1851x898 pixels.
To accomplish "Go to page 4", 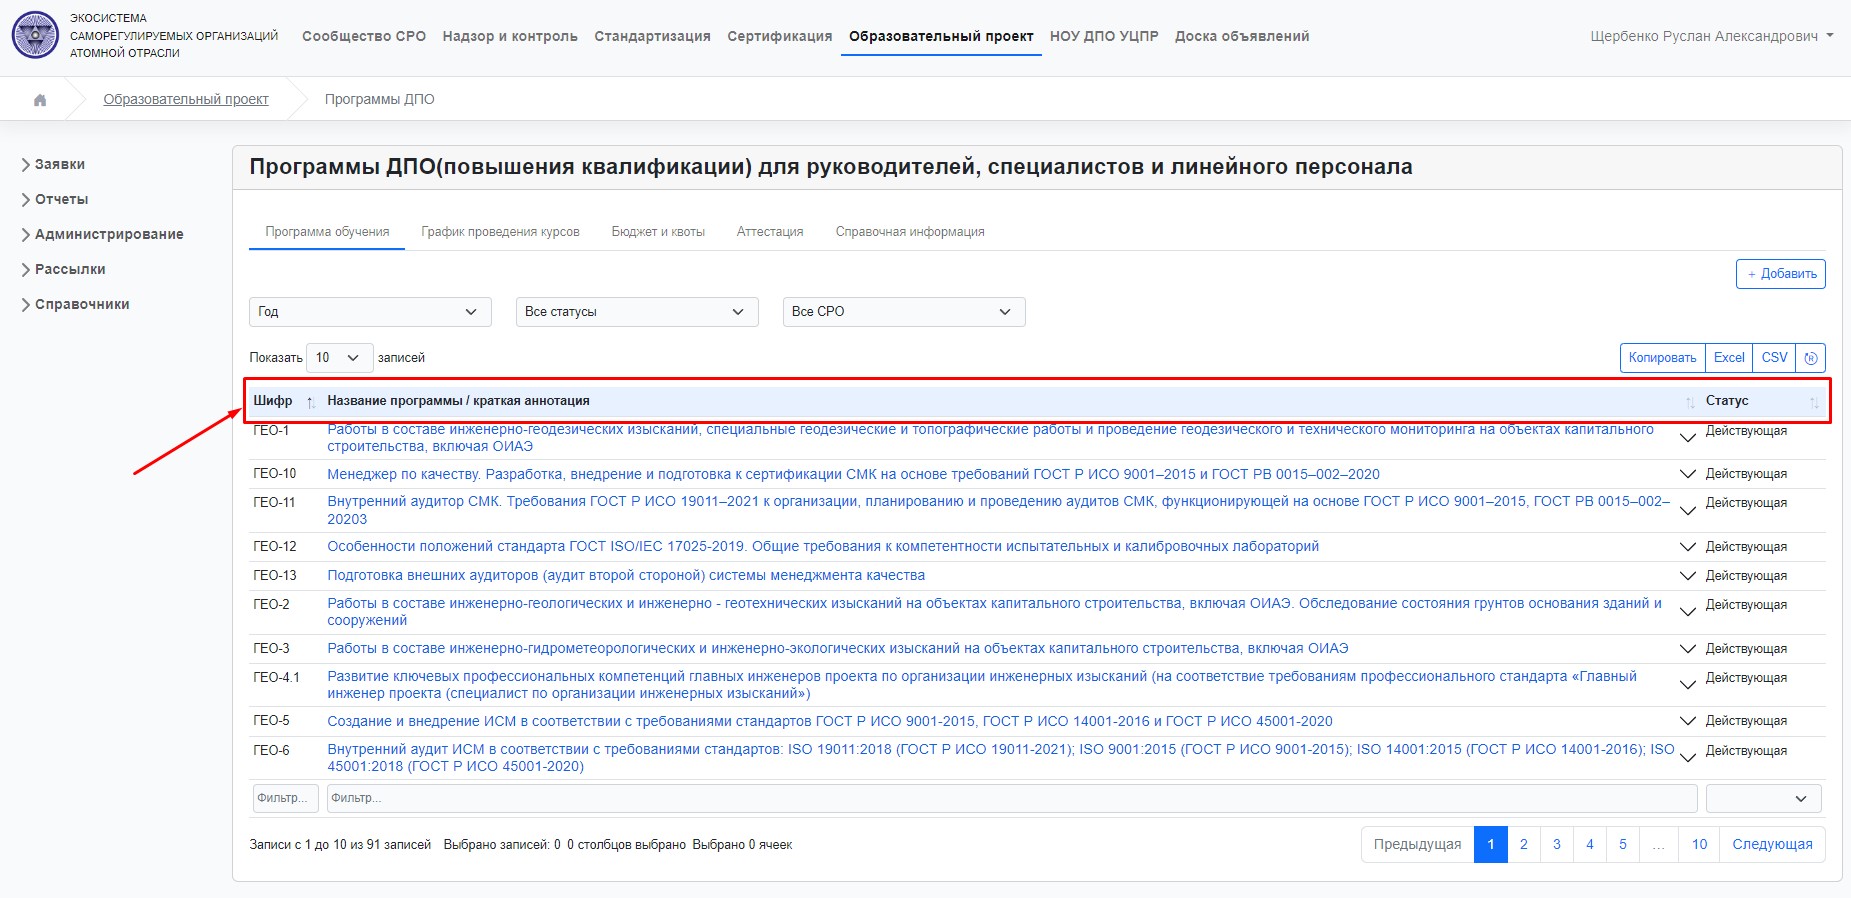I will [x=1590, y=845].
